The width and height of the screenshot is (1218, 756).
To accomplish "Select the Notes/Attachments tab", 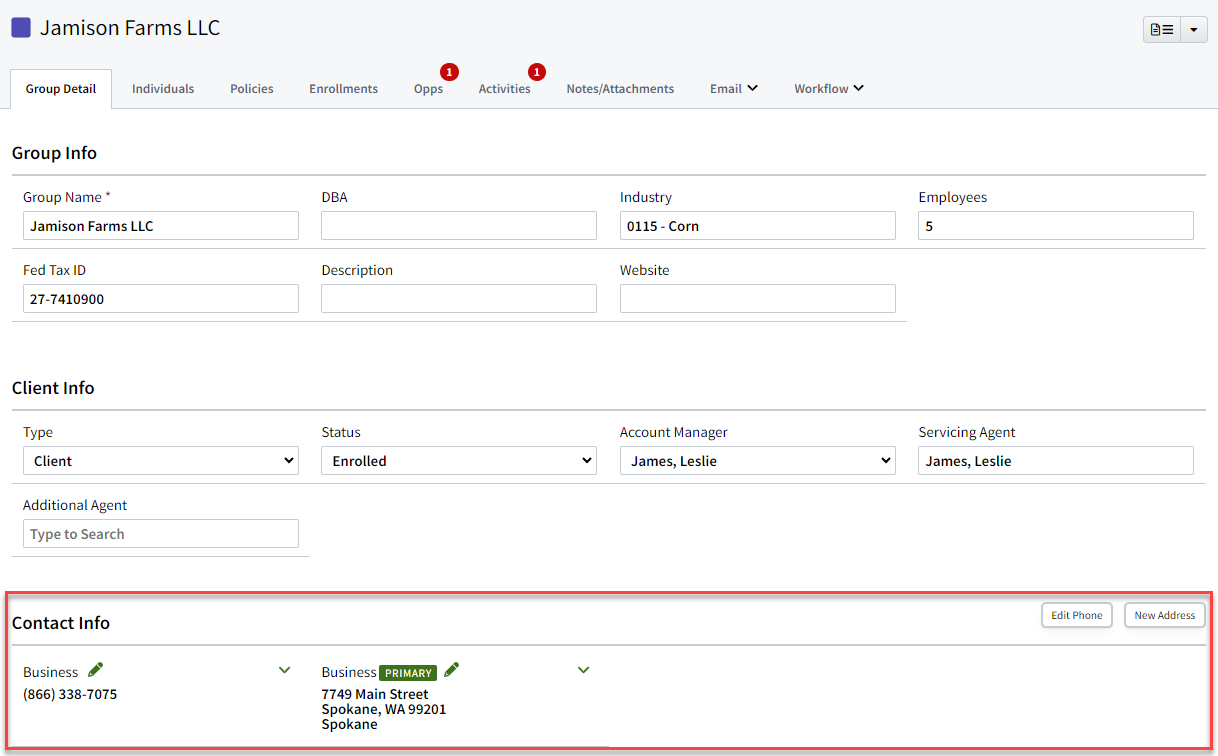I will tap(620, 88).
